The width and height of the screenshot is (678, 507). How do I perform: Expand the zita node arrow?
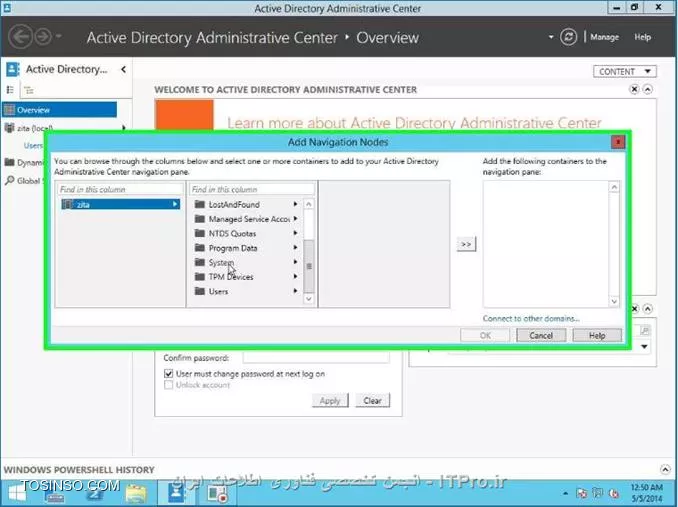pos(175,204)
